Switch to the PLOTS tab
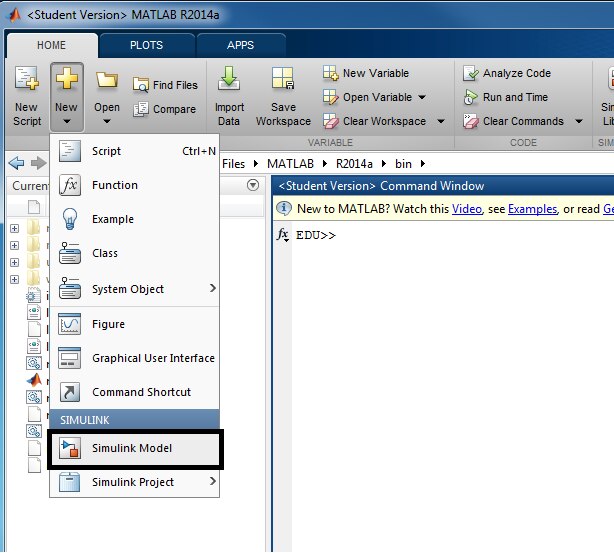The width and height of the screenshot is (614, 553). tap(146, 45)
